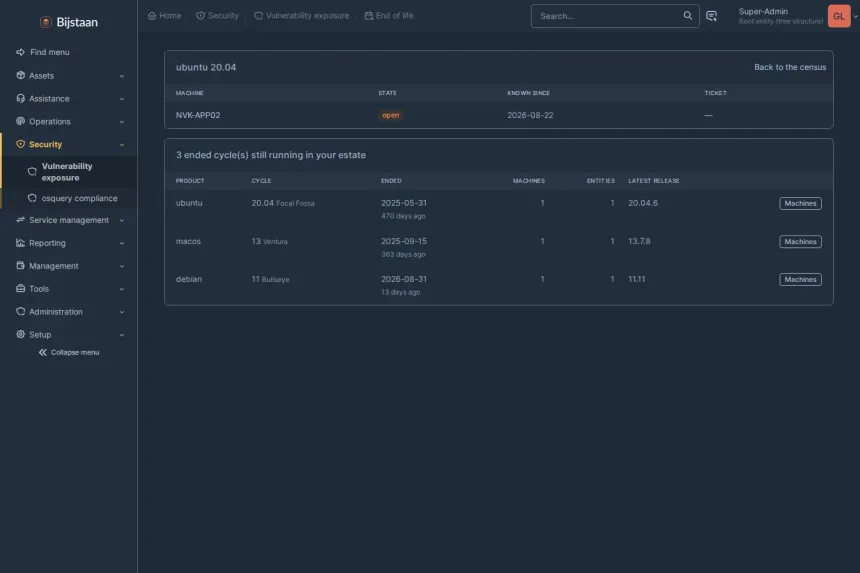
Task: Click the ubuntu 20.04 panel title
Action: pos(206,67)
